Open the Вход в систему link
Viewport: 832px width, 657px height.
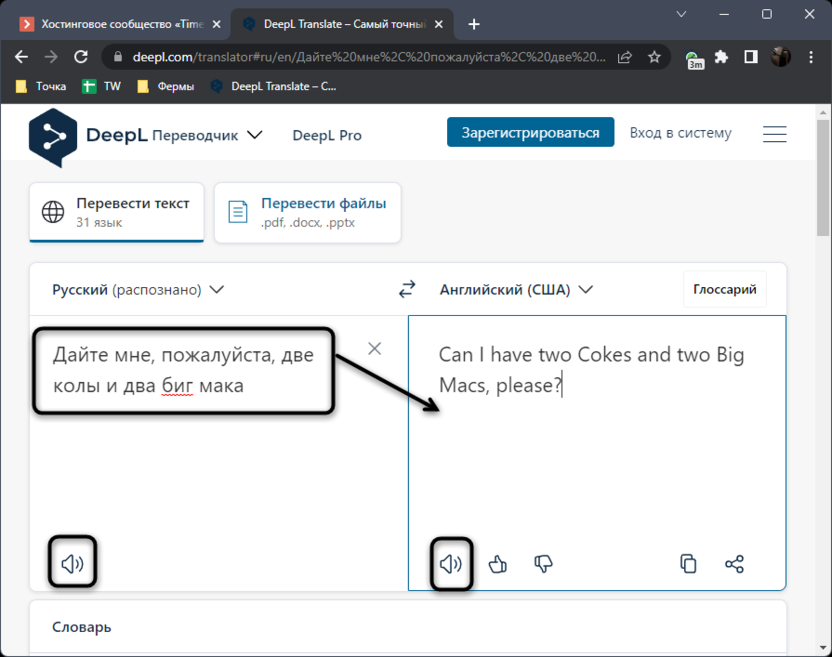(680, 133)
